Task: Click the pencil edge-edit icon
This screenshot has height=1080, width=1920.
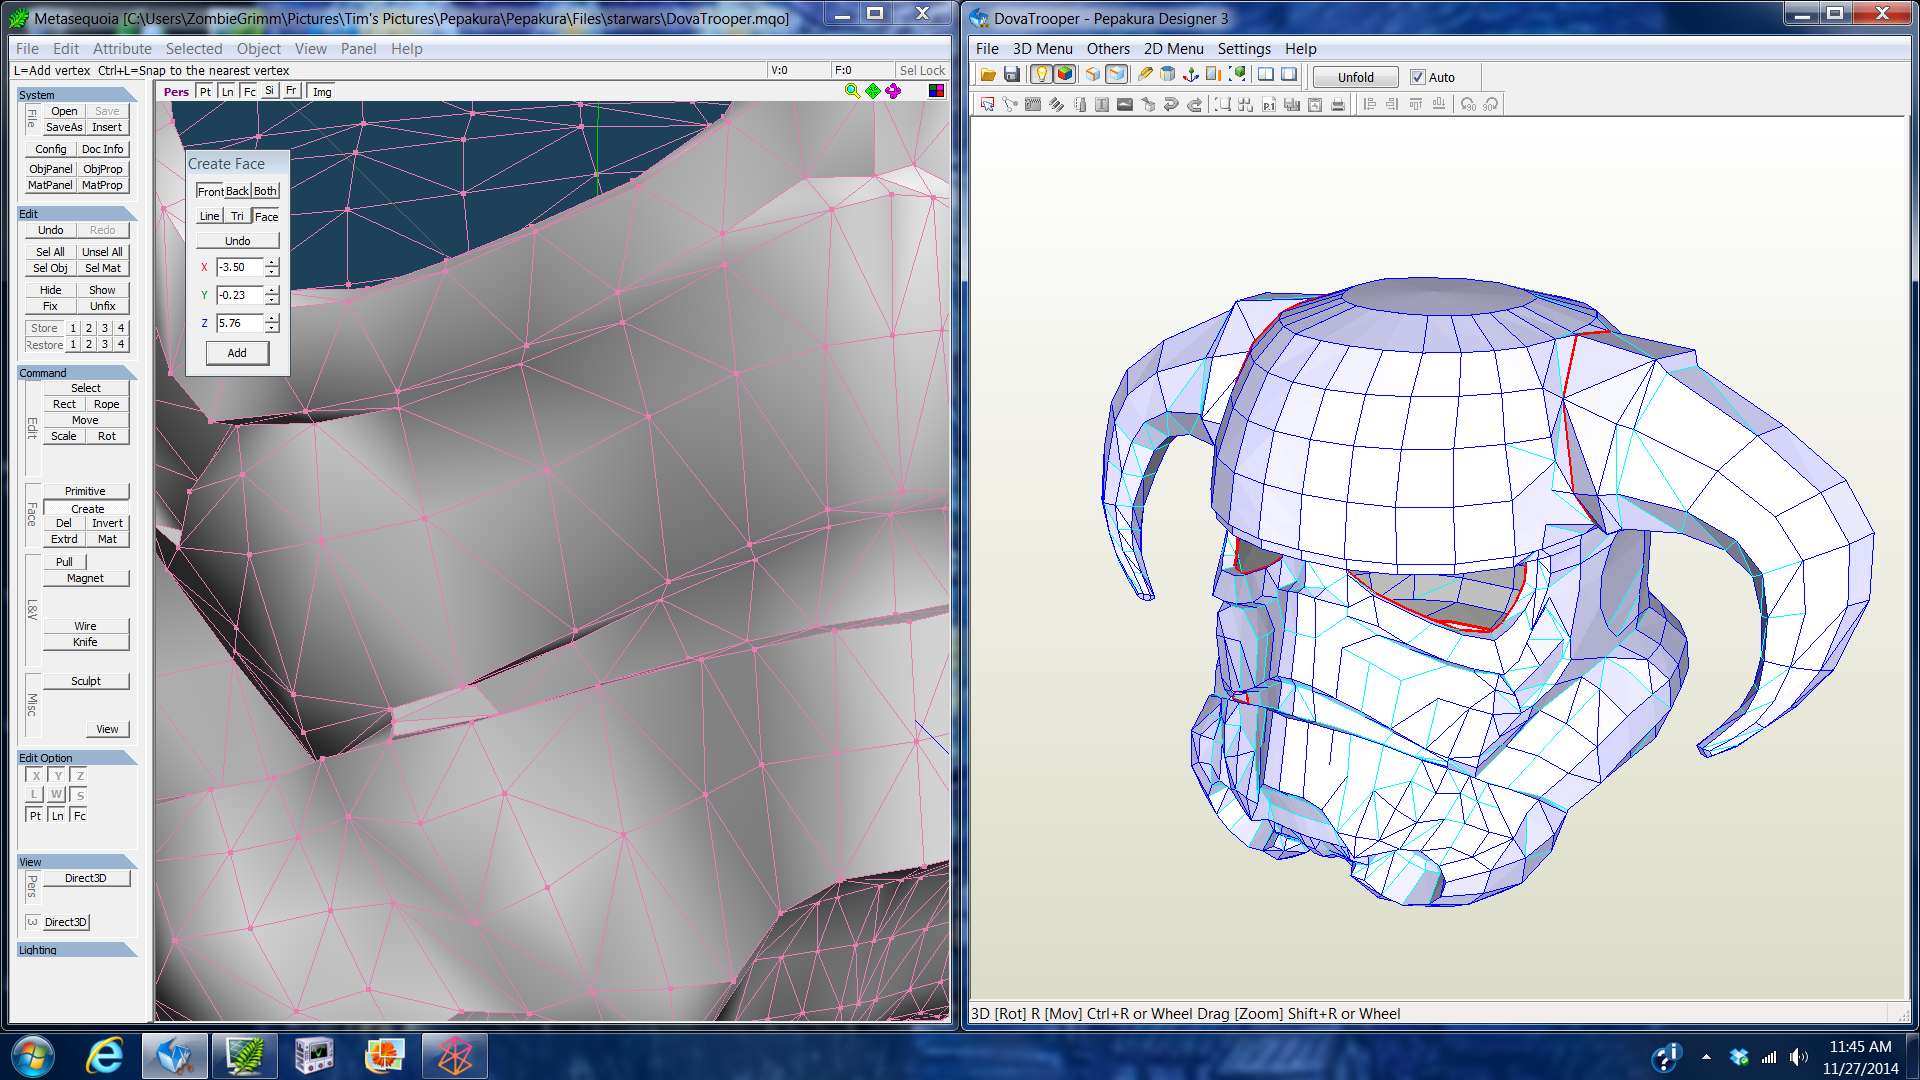Action: (1146, 74)
